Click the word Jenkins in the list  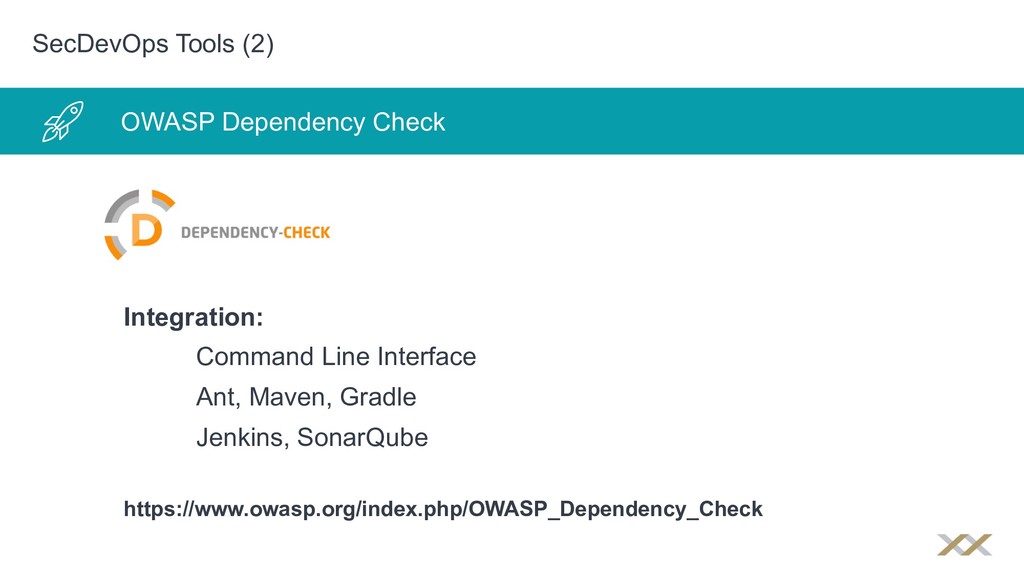pyautogui.click(x=239, y=438)
